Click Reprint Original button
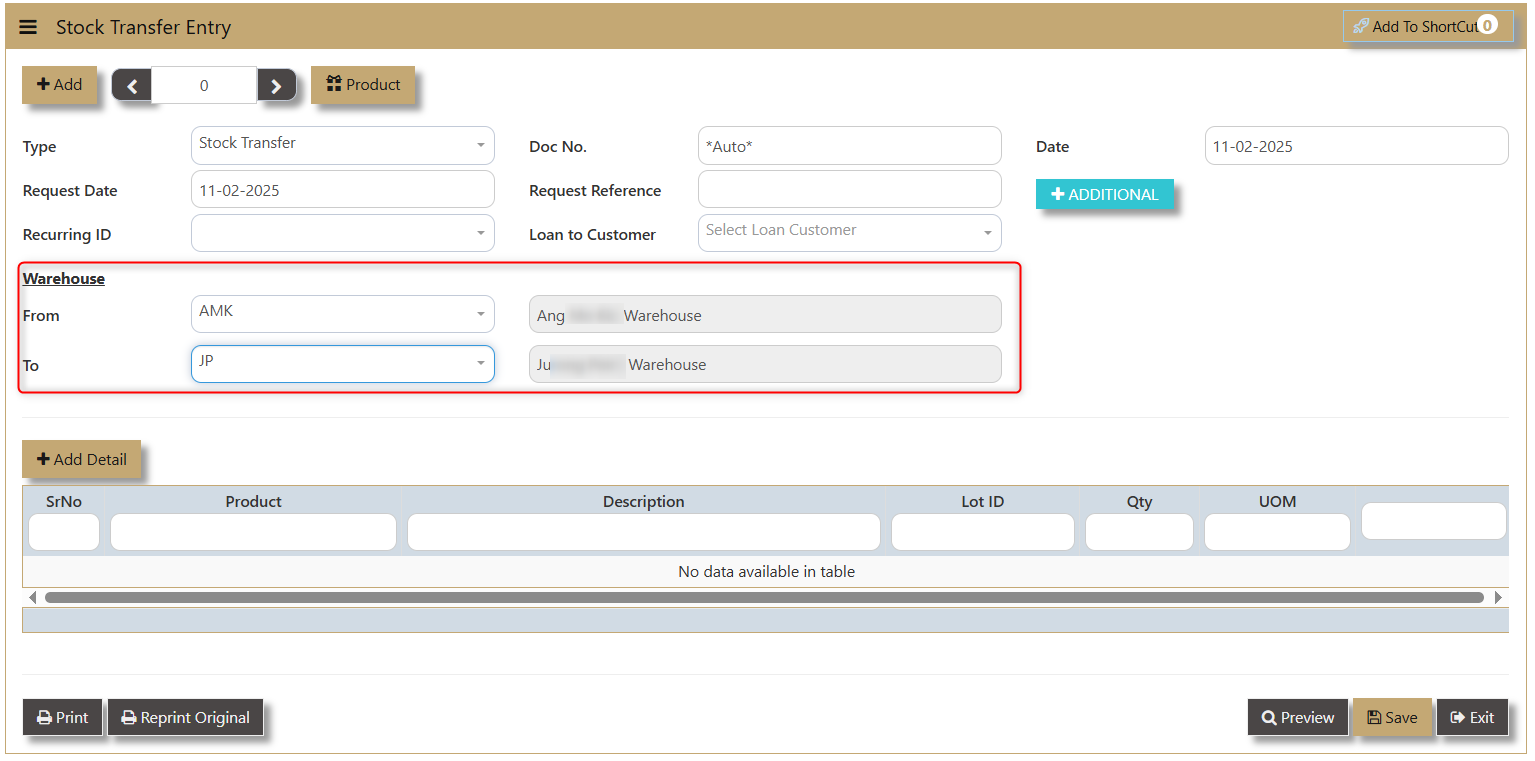The height and width of the screenshot is (761, 1535). [185, 717]
